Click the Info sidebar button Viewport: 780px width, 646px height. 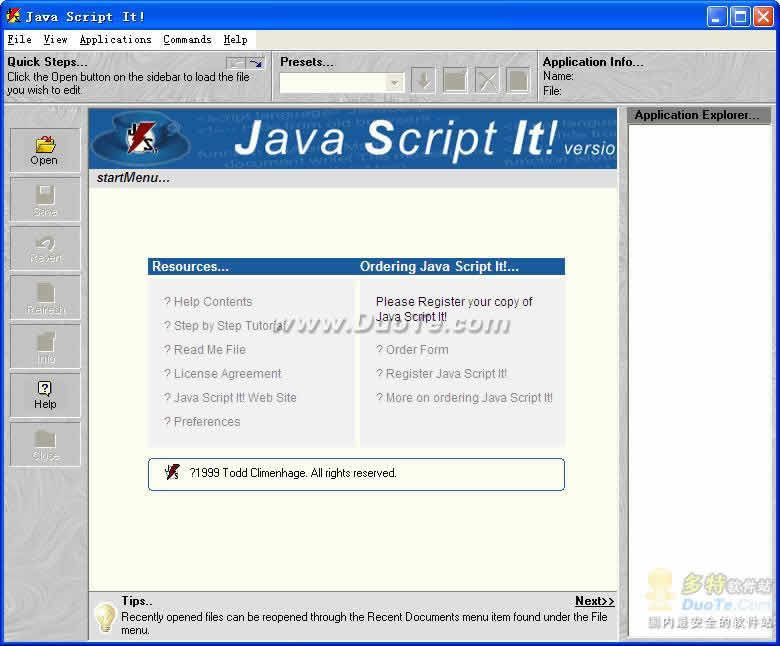(x=45, y=346)
